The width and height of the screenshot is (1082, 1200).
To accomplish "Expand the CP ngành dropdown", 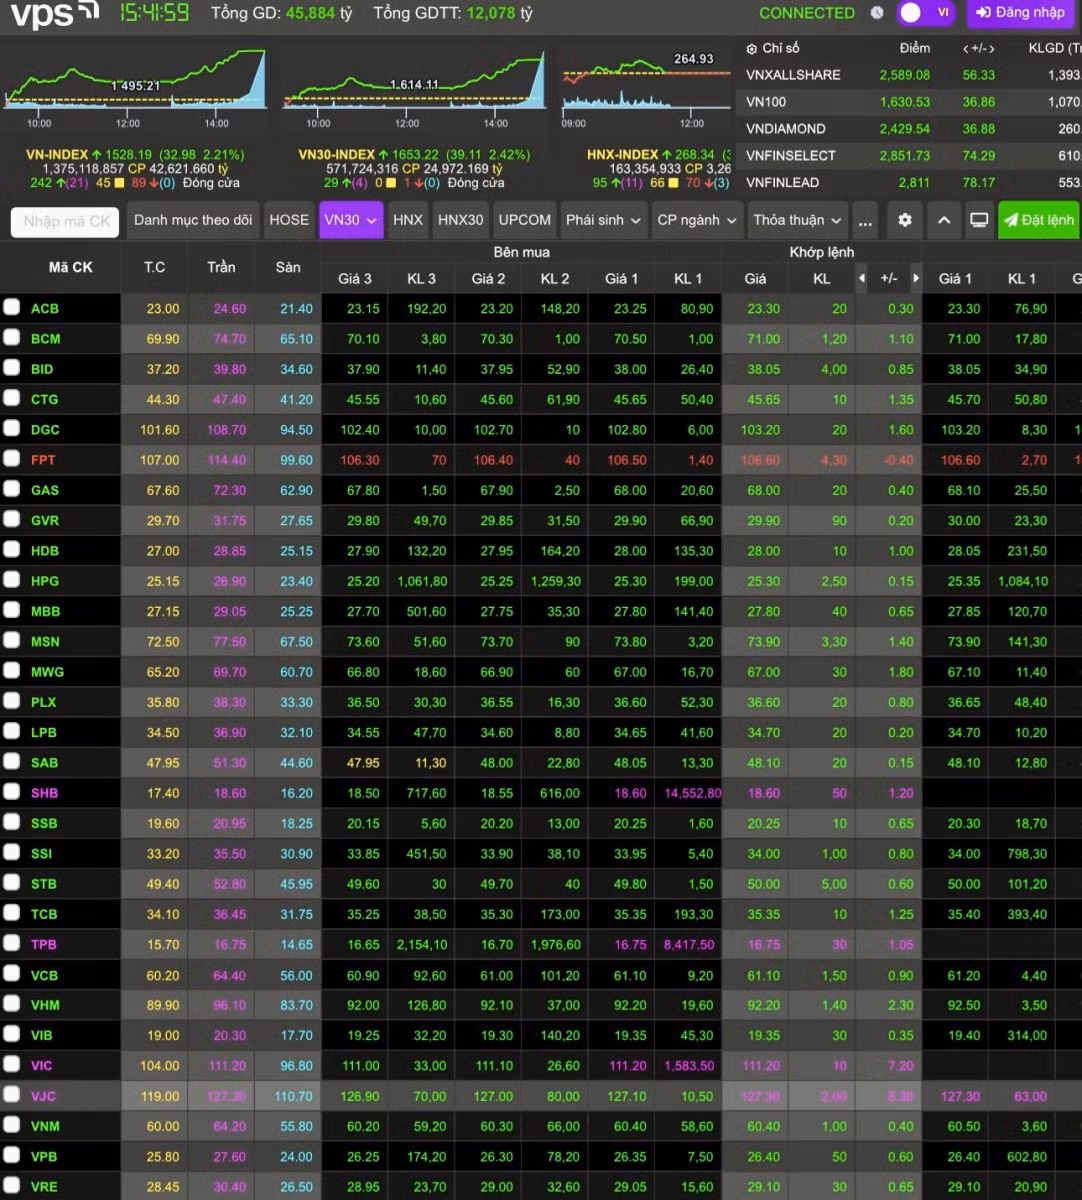I will (697, 220).
